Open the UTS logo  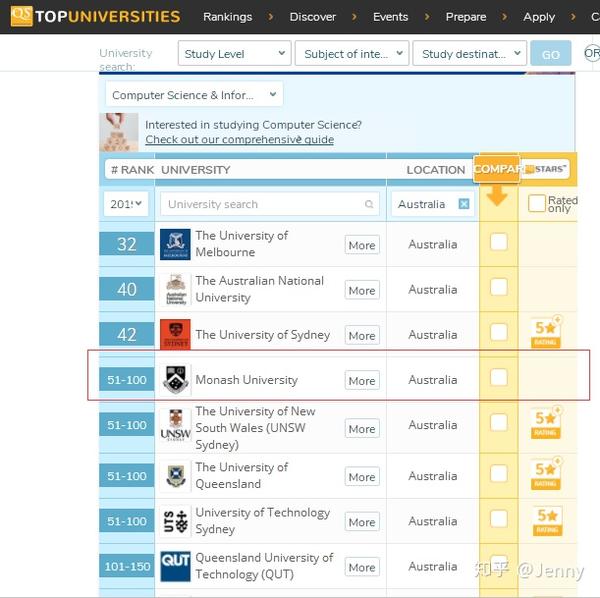click(175, 521)
